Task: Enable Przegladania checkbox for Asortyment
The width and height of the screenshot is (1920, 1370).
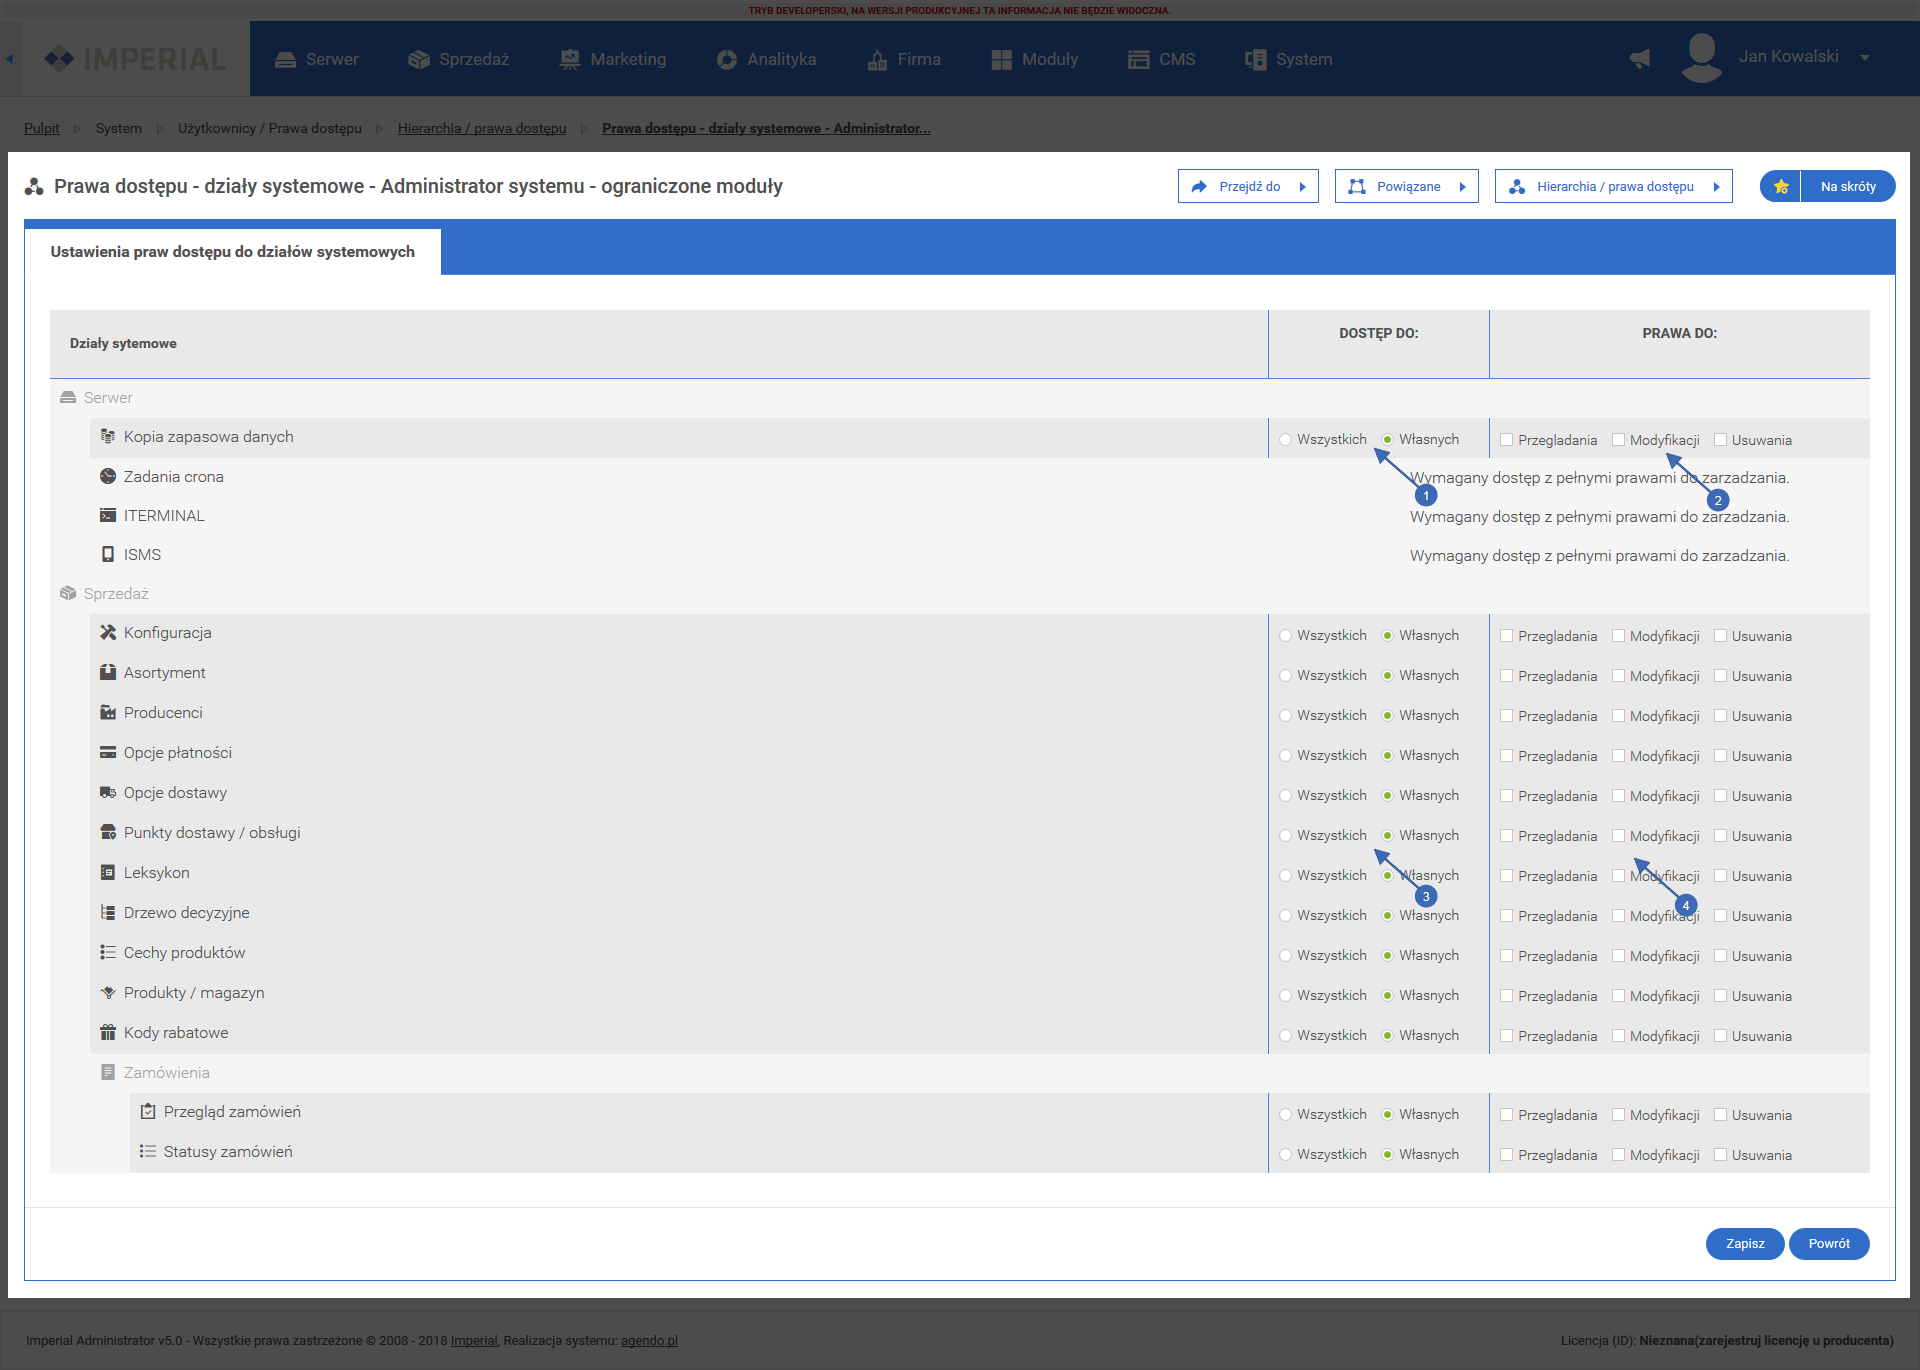Action: pyautogui.click(x=1506, y=676)
